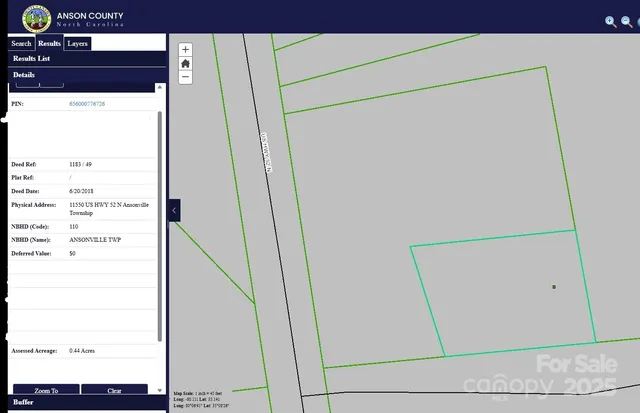Select the magnifier zoom-in tool in header

pyautogui.click(x=611, y=21)
